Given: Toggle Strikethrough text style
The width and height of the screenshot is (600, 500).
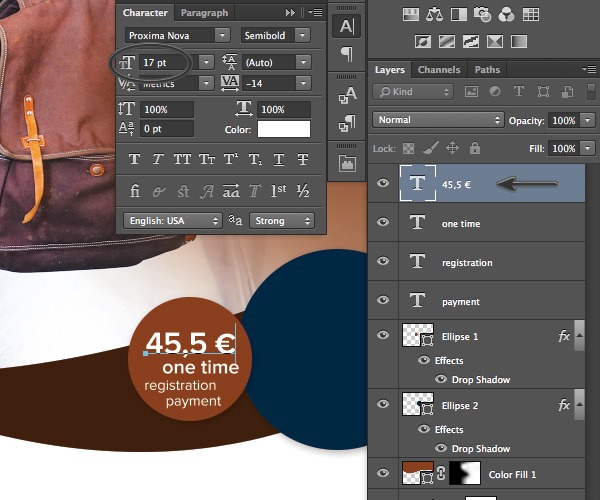Looking at the screenshot, I should (303, 159).
